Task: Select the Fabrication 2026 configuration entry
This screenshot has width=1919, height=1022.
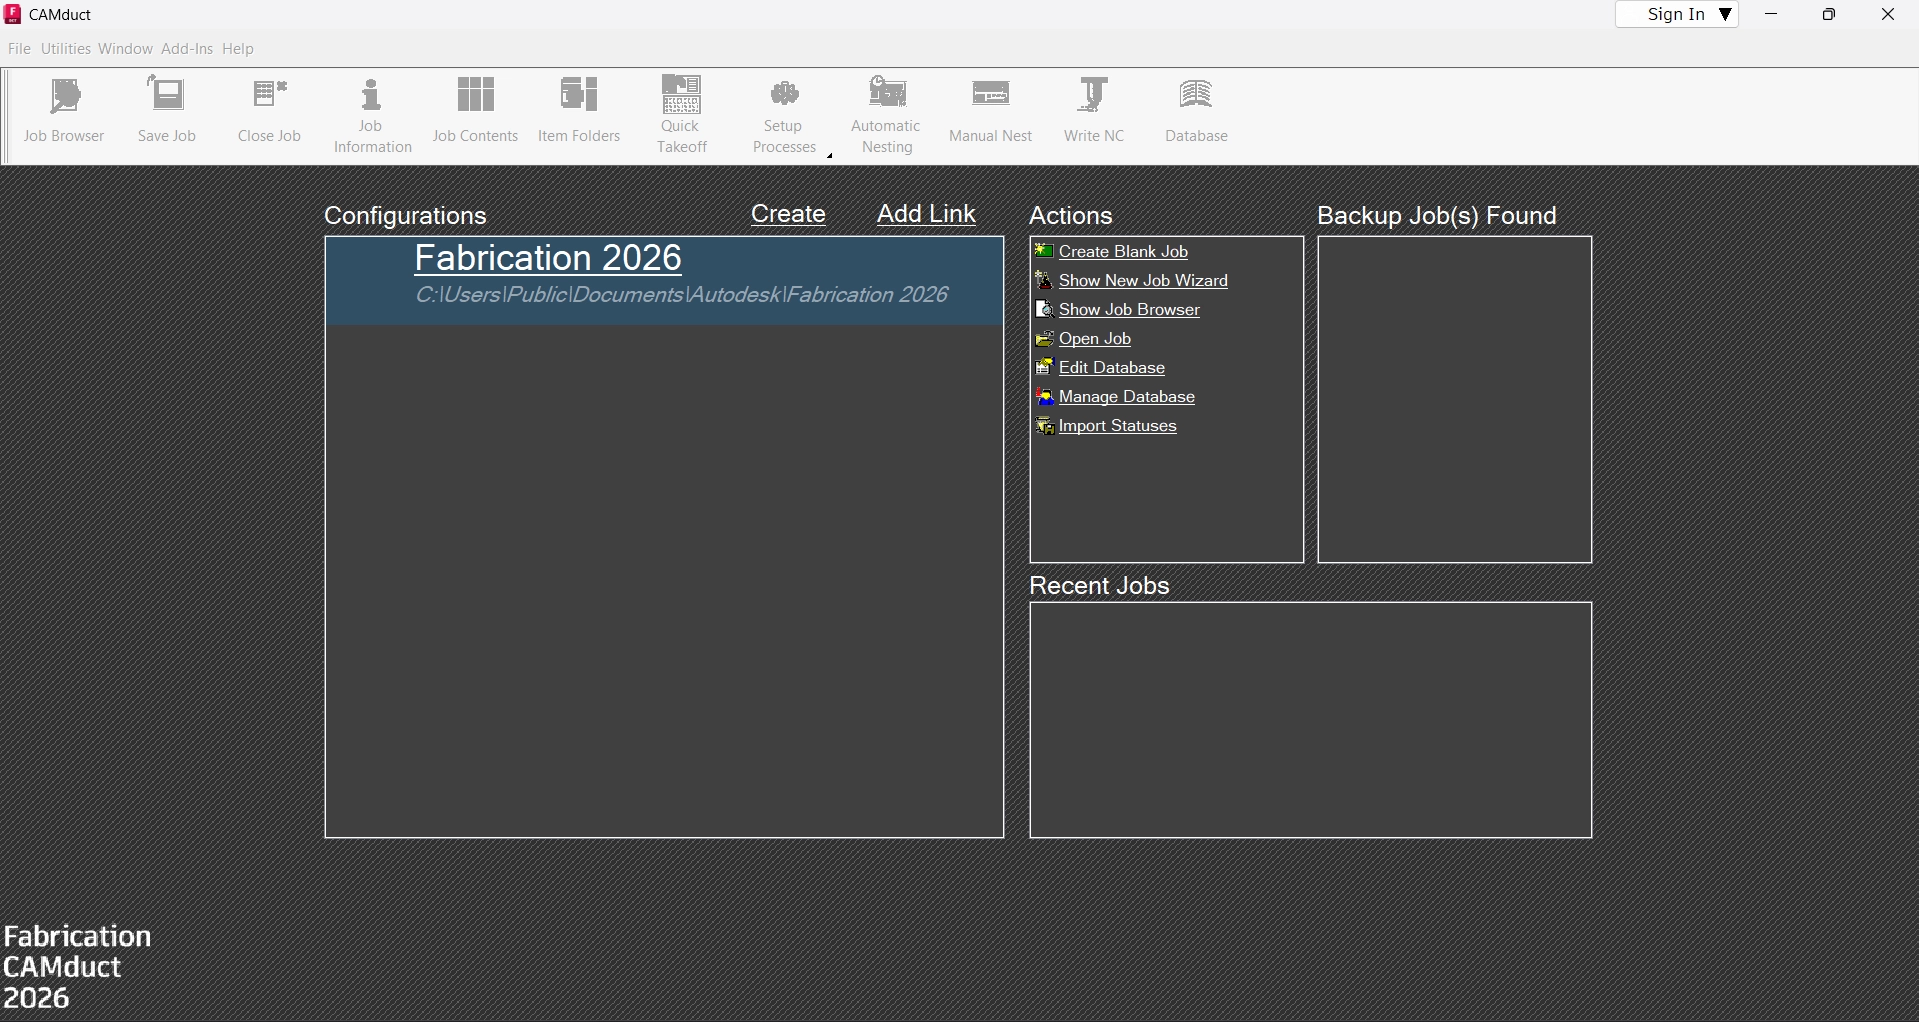Action: pos(548,259)
